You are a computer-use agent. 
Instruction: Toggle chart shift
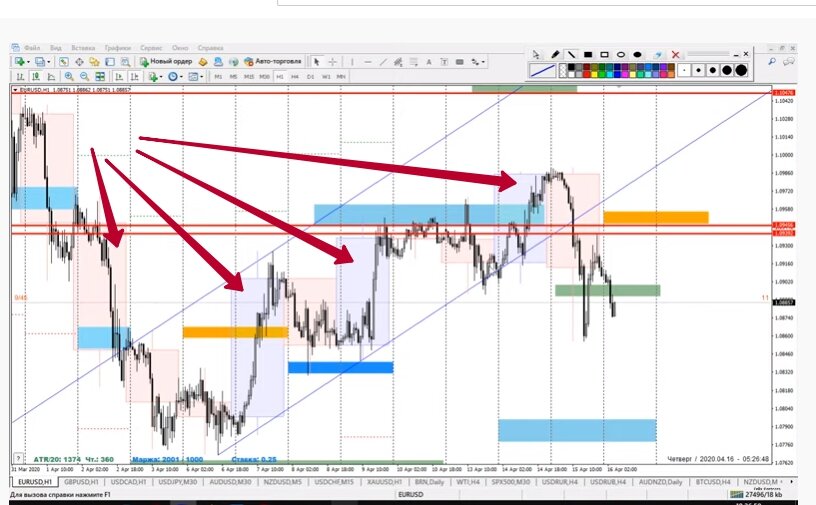click(134, 77)
